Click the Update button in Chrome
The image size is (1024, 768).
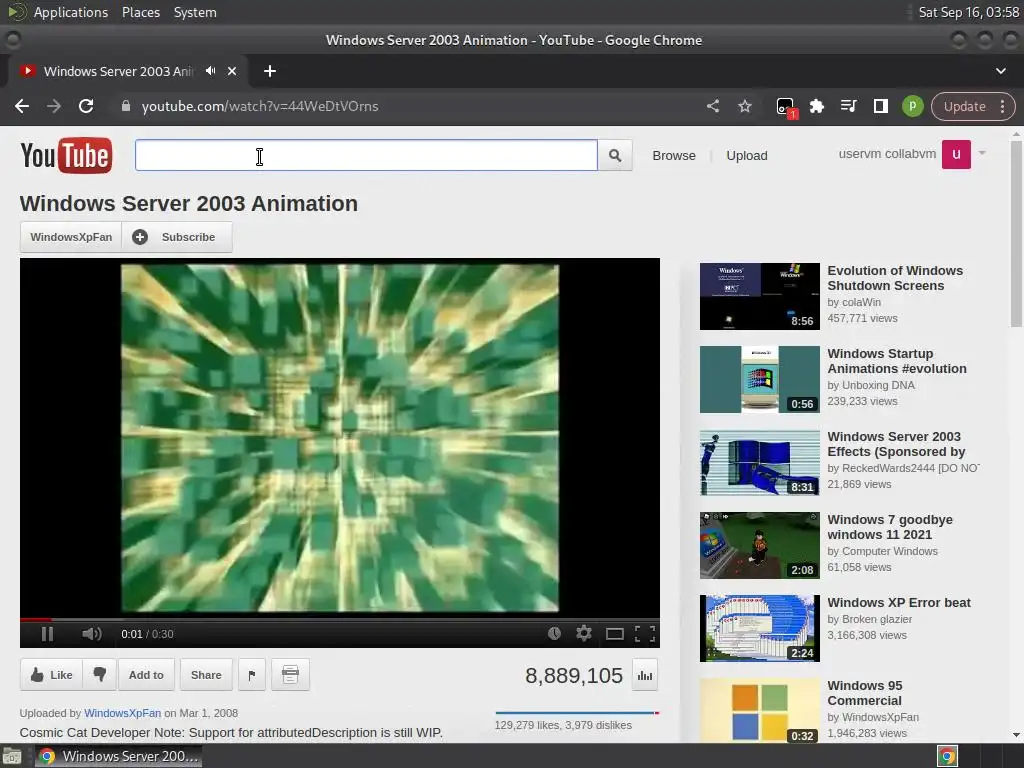point(965,106)
